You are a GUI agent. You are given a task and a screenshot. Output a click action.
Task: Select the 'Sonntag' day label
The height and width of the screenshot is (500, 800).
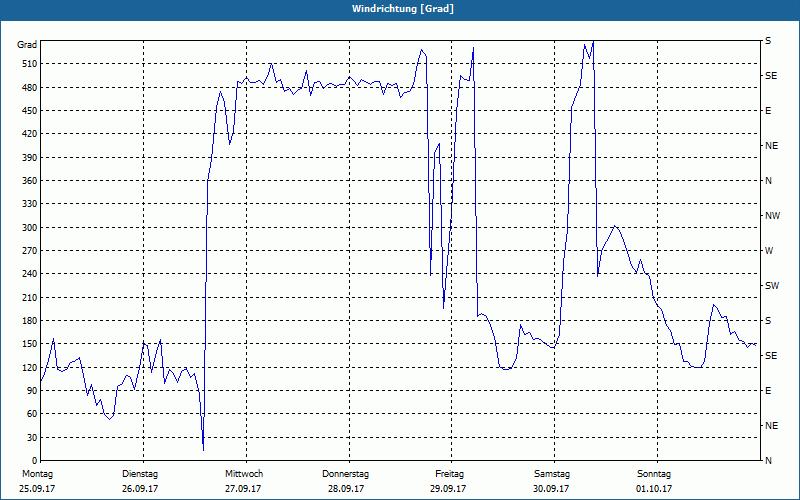[654, 474]
